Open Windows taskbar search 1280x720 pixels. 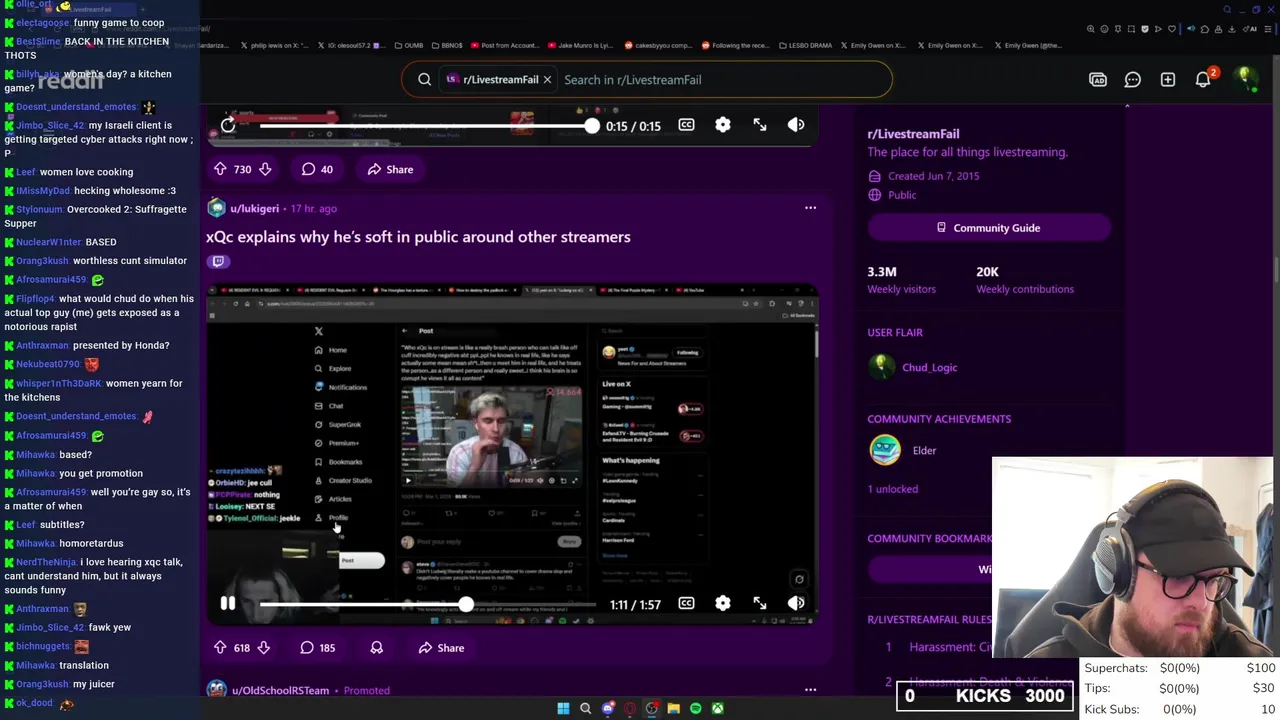click(x=585, y=708)
